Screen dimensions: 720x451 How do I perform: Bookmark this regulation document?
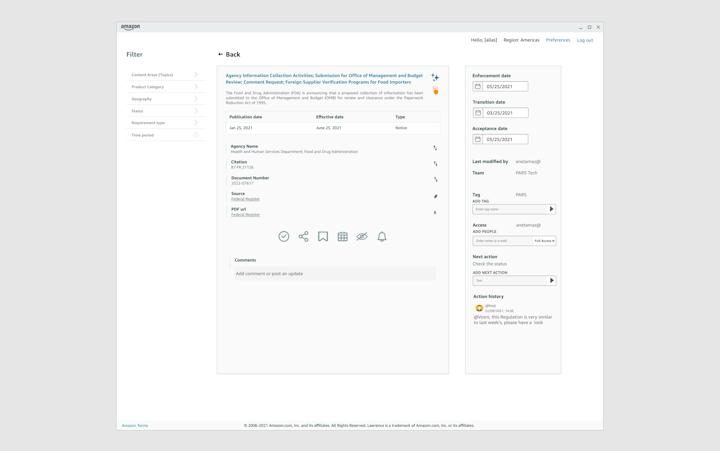click(x=323, y=237)
